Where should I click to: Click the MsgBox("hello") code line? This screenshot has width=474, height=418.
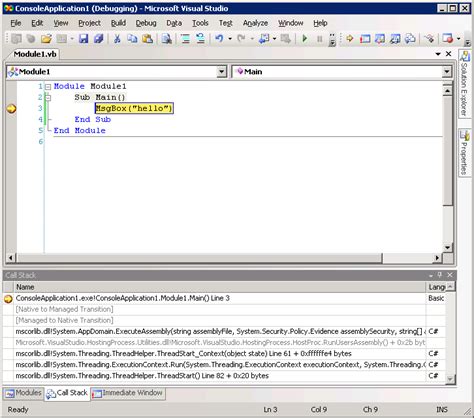(x=134, y=108)
